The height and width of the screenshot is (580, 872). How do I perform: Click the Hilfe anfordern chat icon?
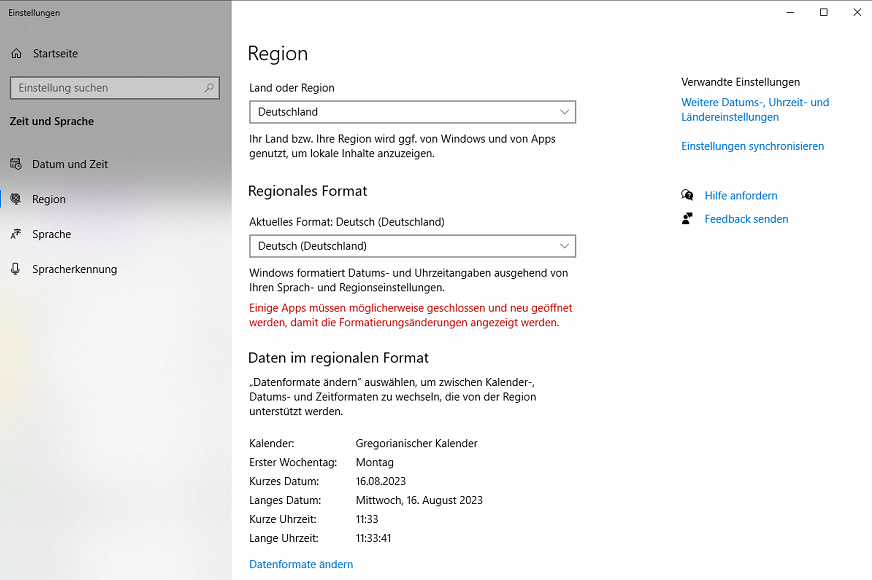(x=687, y=196)
